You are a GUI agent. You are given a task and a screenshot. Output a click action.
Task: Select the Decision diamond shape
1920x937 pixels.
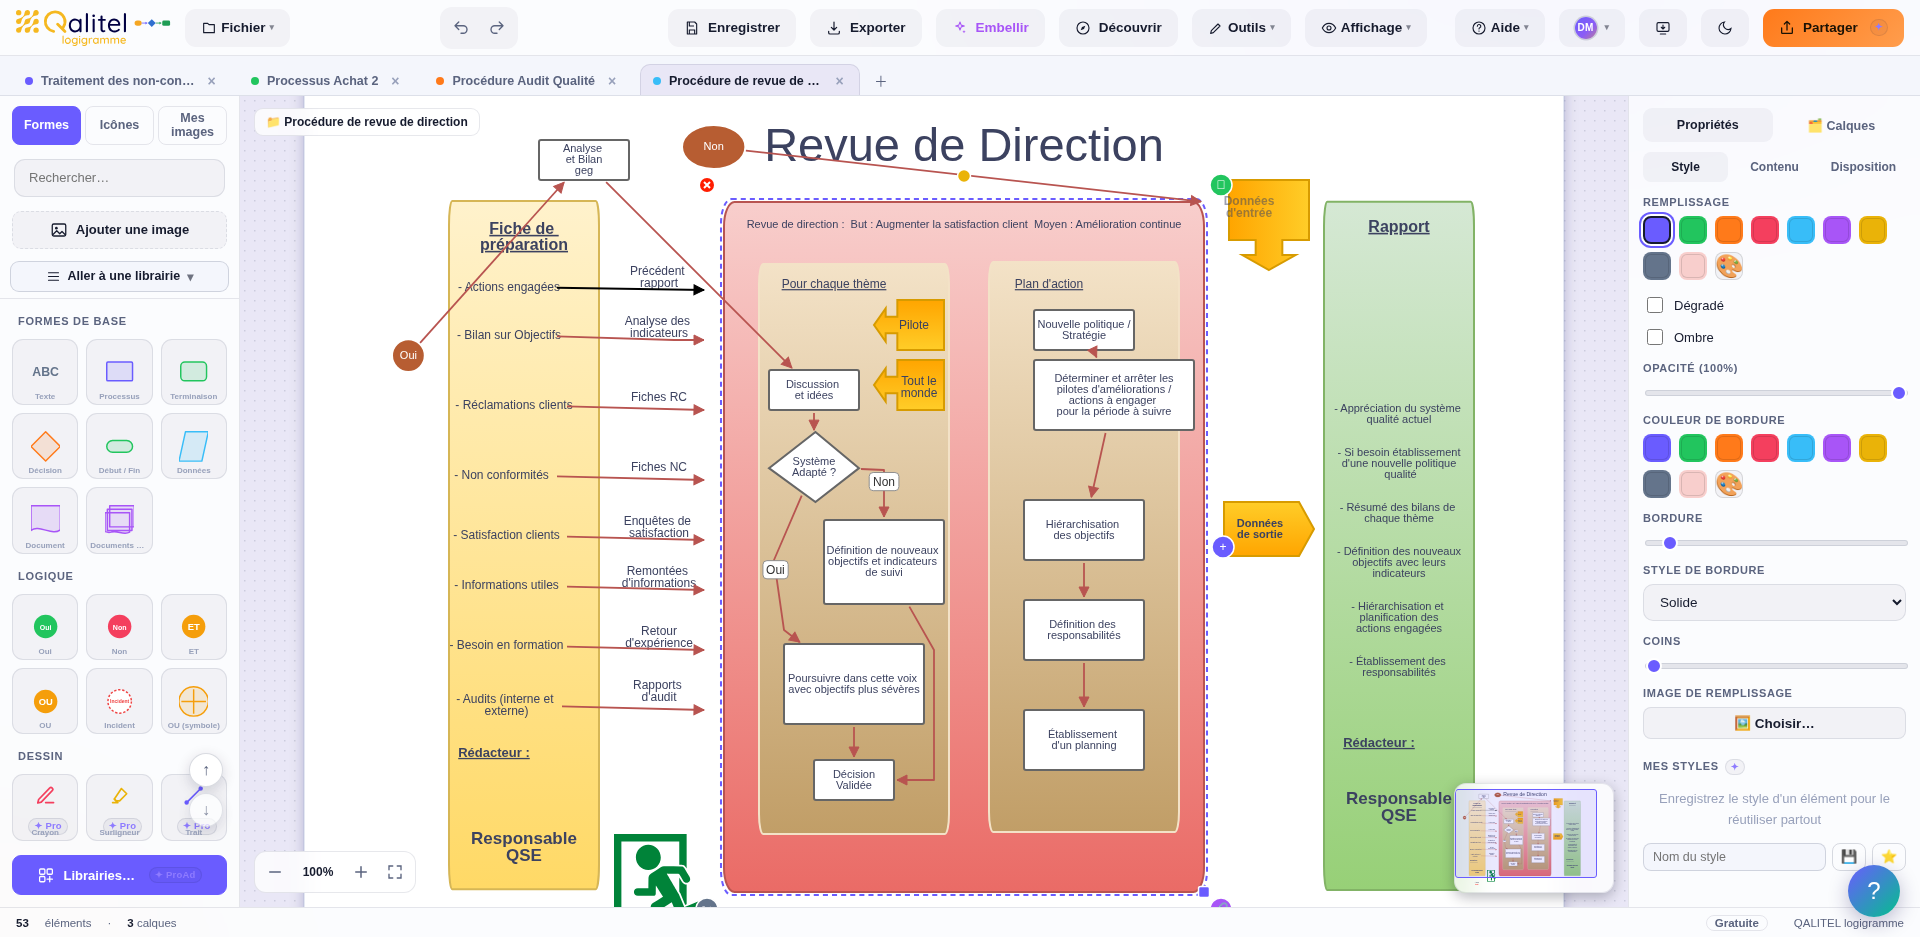45,446
